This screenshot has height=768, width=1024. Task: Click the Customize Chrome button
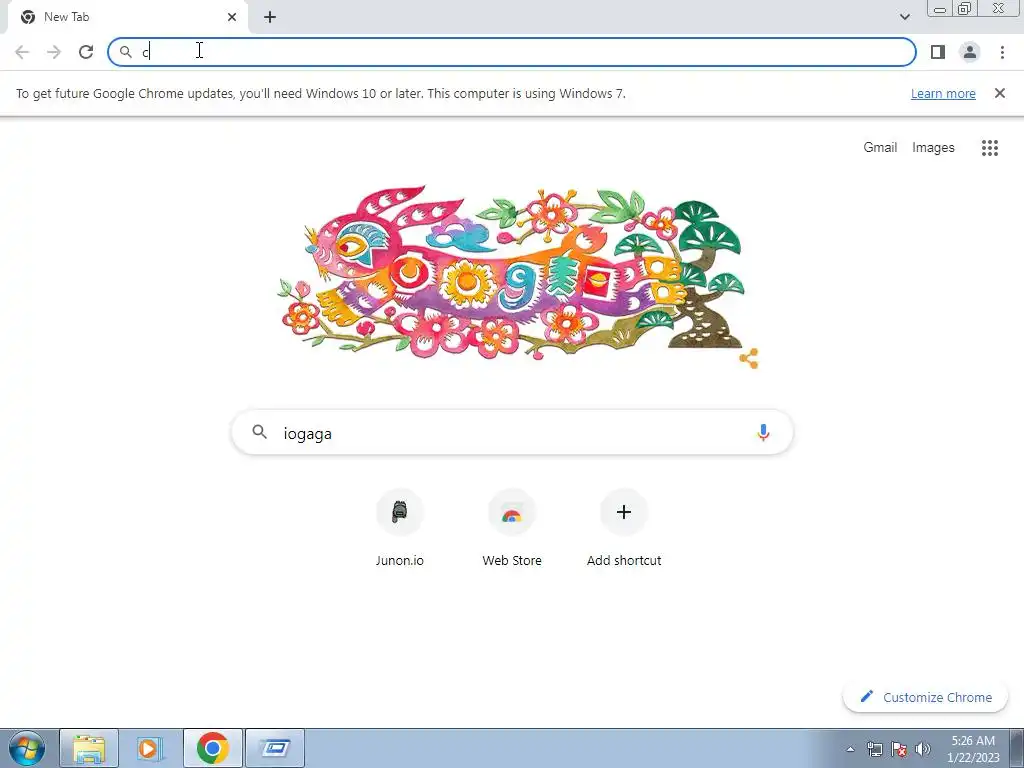(925, 697)
